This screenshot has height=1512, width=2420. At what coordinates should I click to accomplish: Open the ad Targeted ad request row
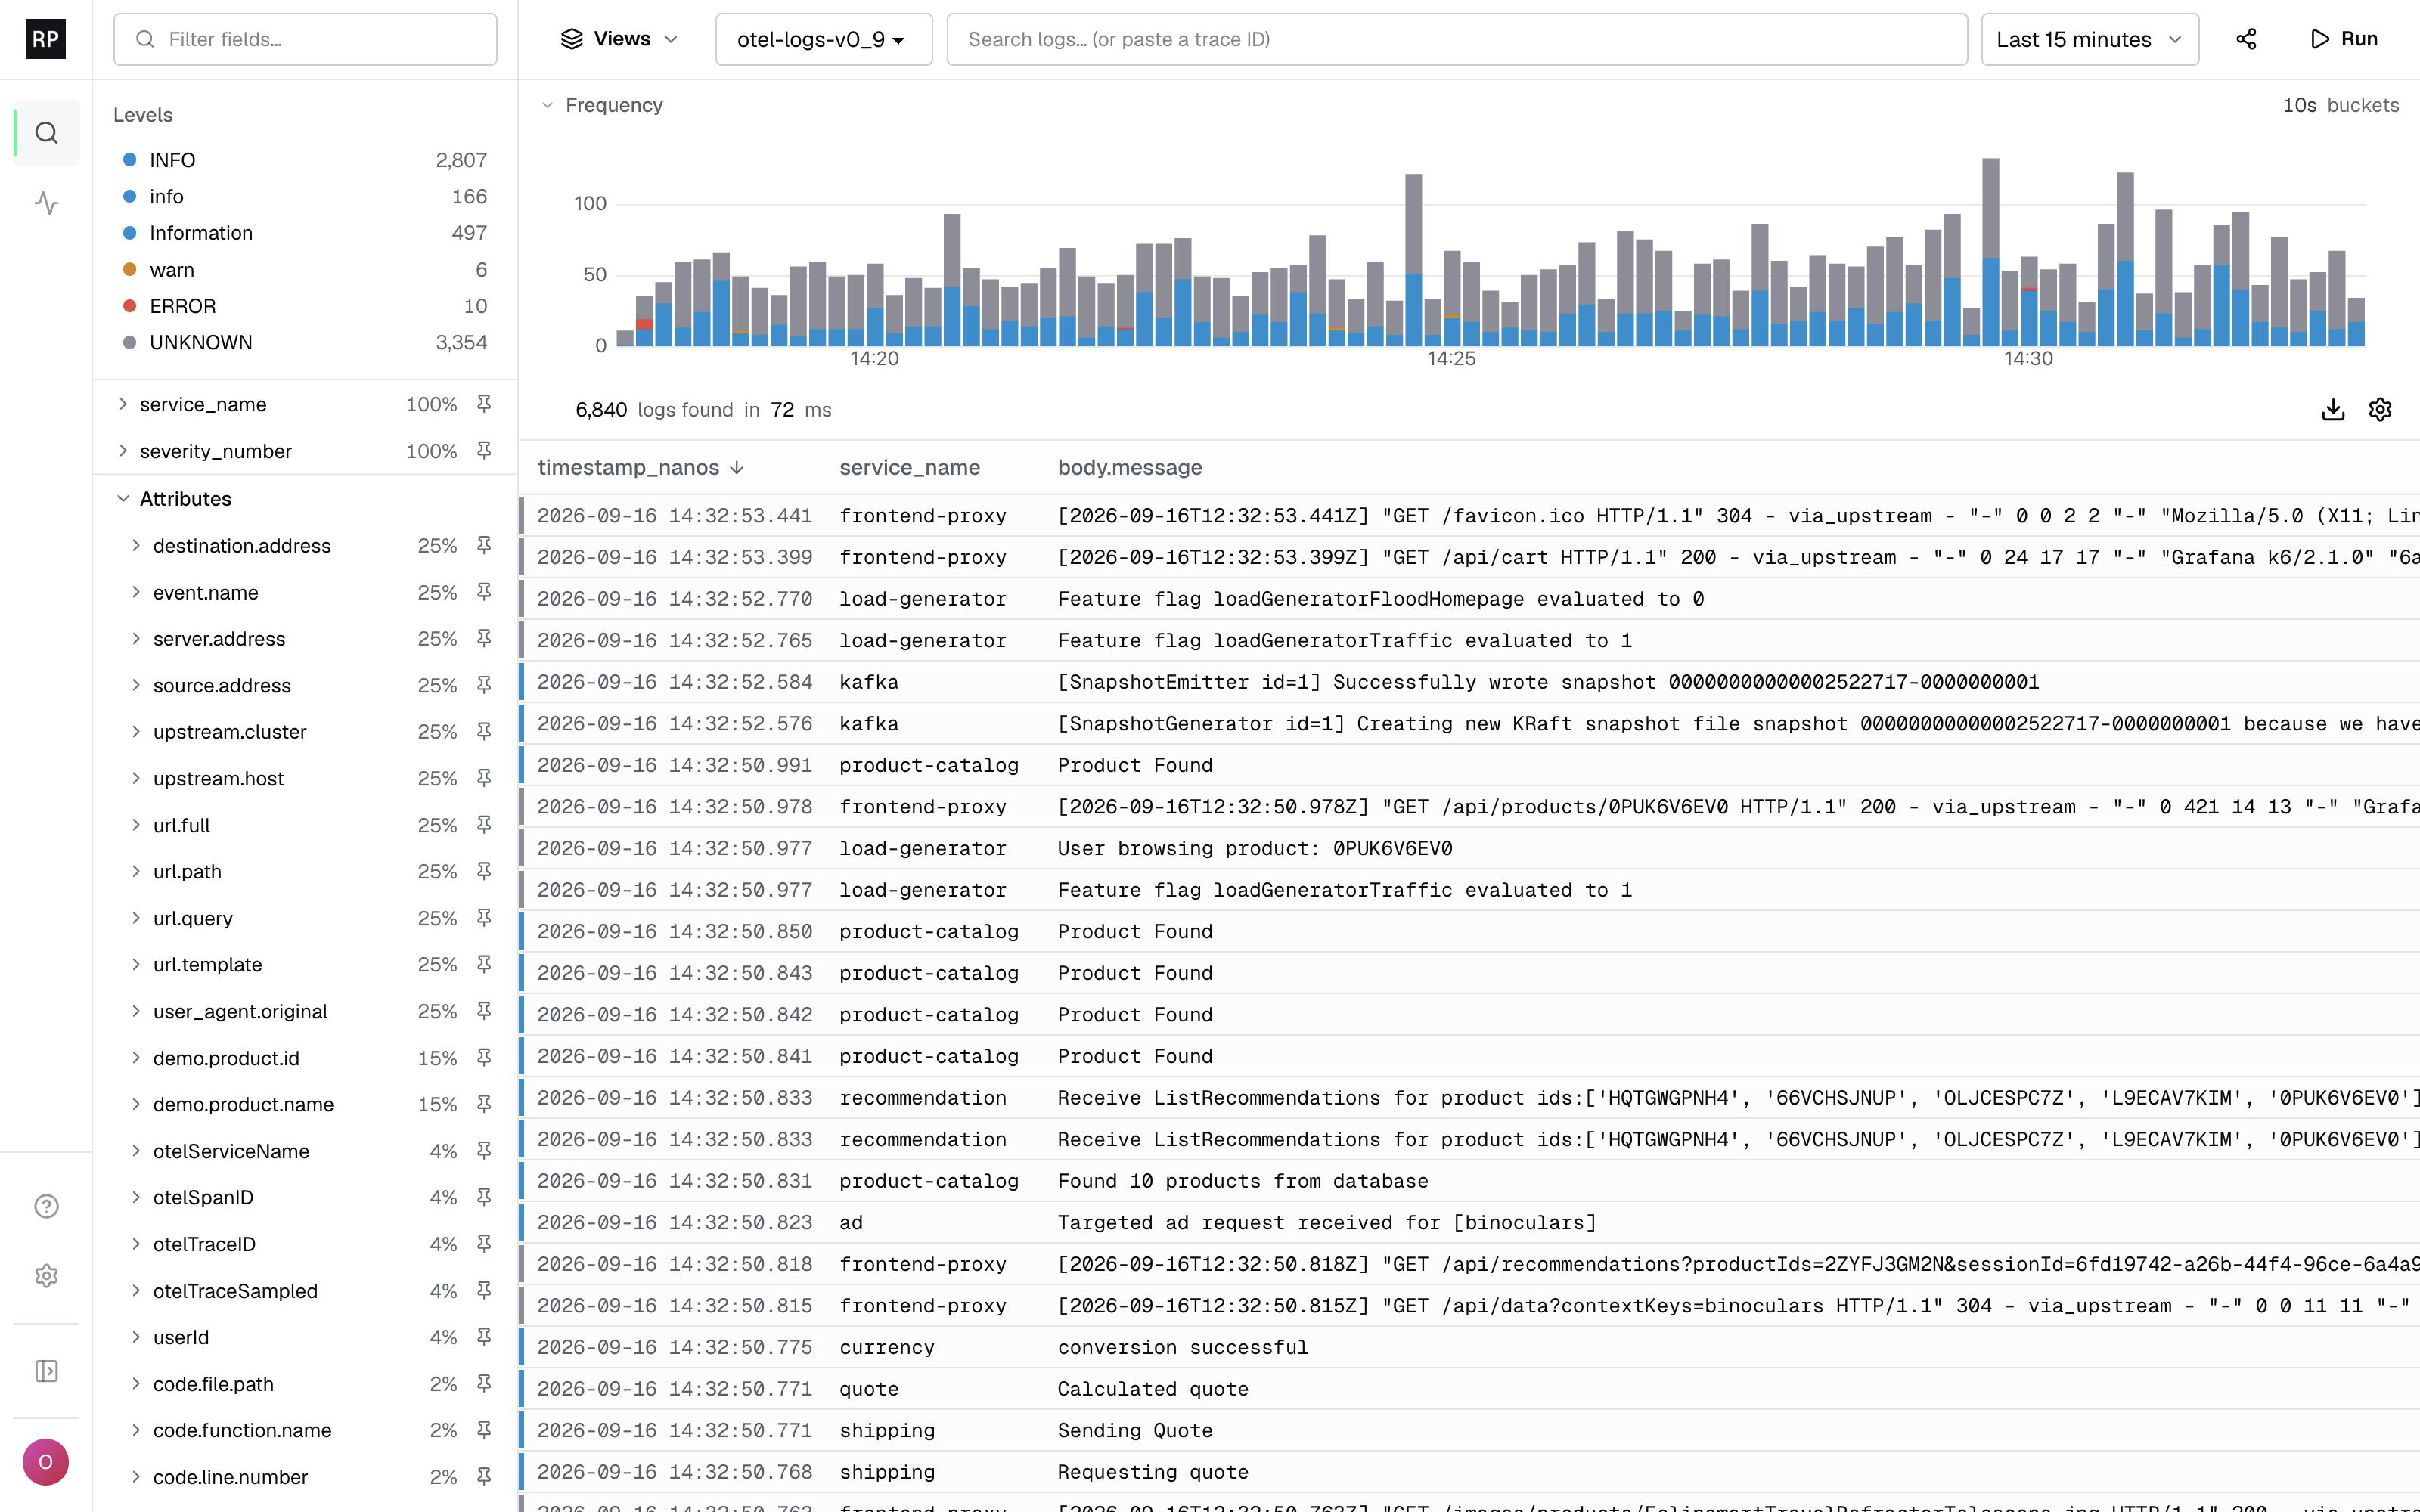pos(1469,1222)
